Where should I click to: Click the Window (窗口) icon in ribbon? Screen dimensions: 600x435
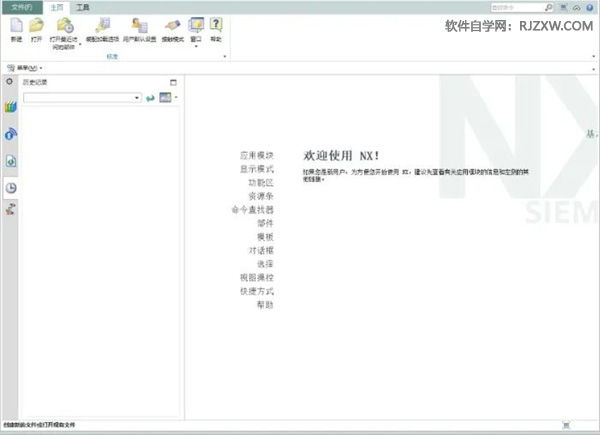(x=196, y=25)
